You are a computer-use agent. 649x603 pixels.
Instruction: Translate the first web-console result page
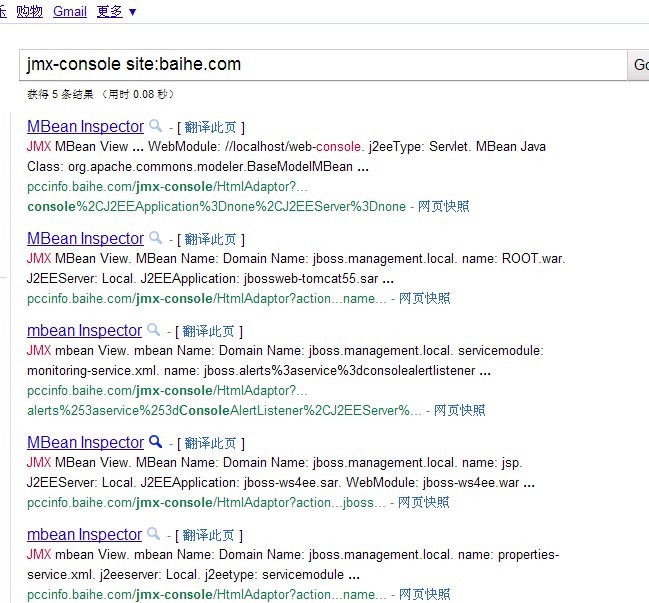(x=210, y=127)
